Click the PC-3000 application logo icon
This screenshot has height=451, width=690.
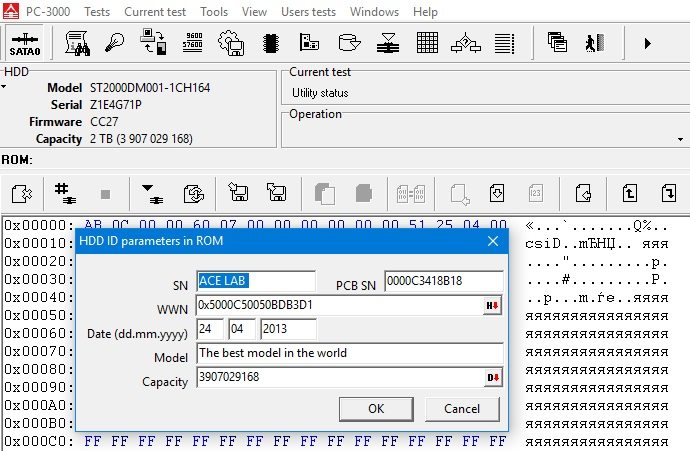coord(11,11)
